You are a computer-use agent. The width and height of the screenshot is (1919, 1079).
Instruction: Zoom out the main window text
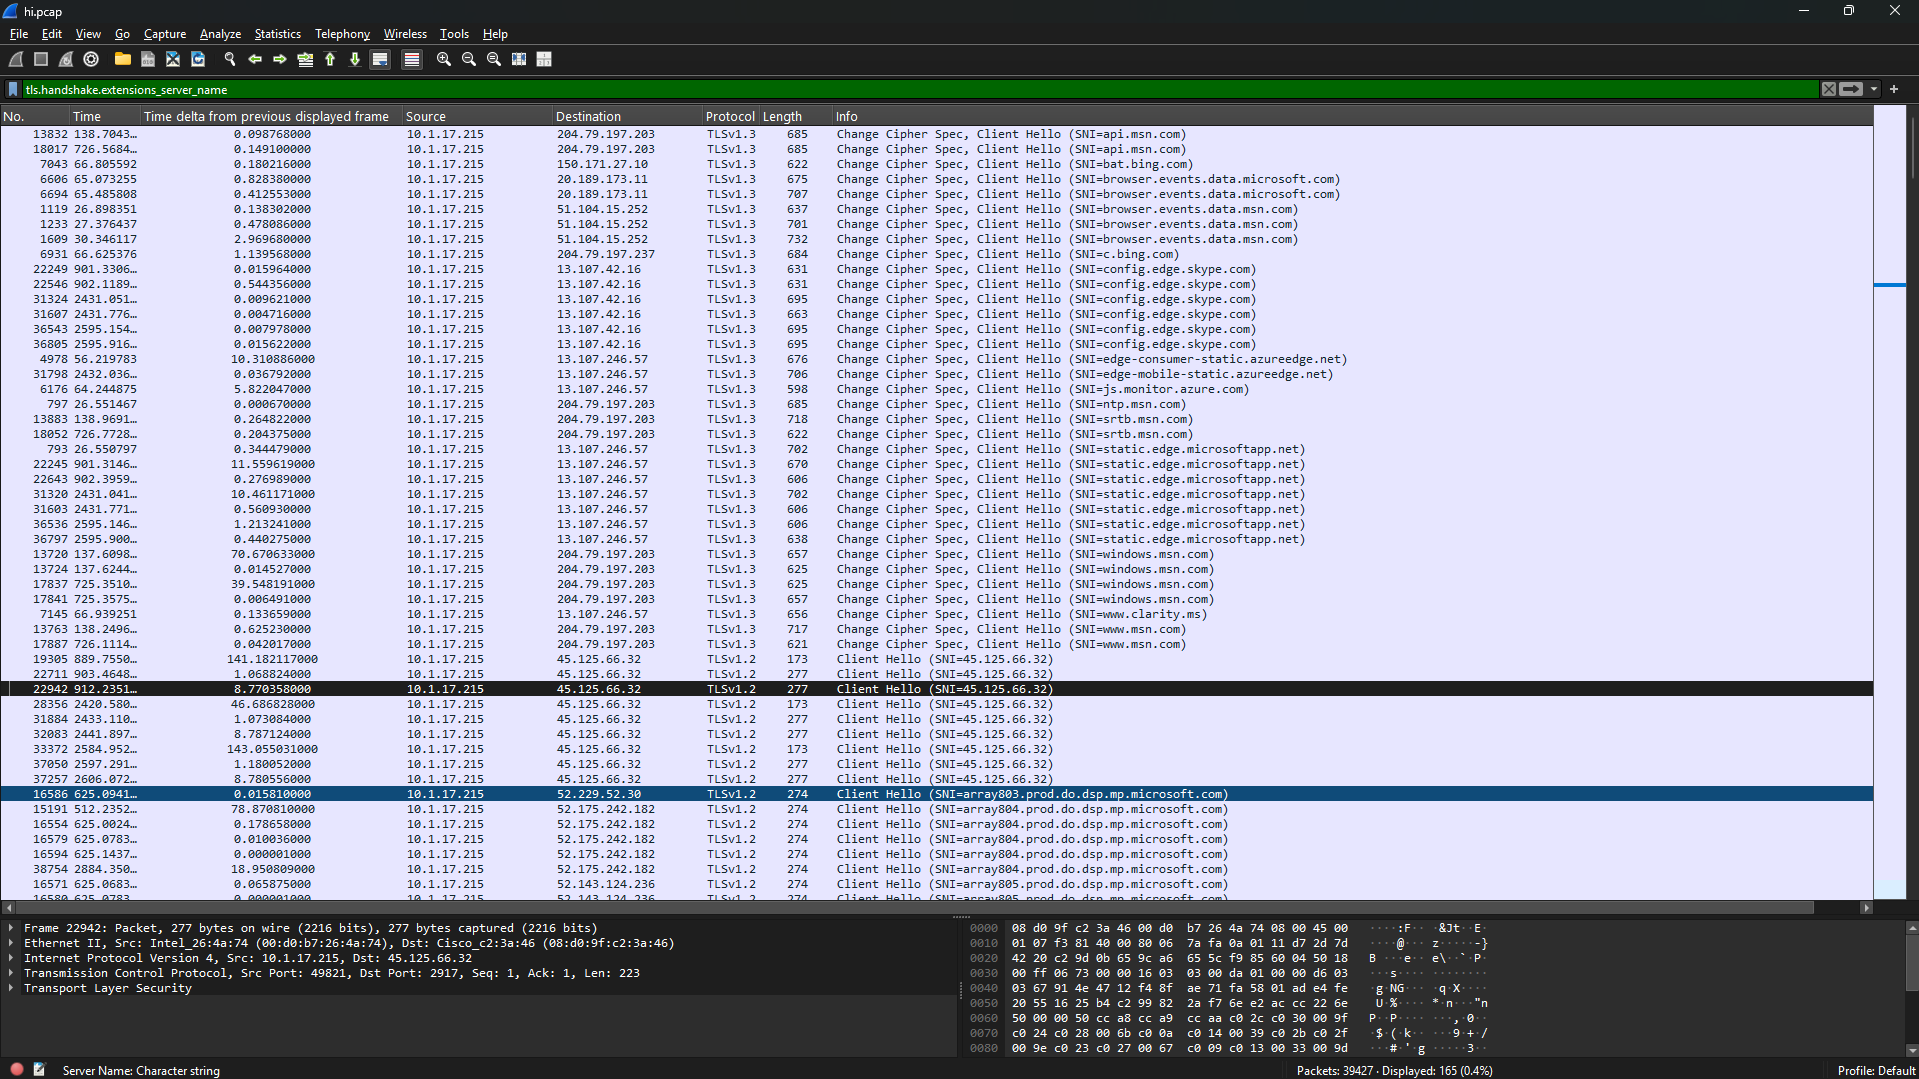click(469, 60)
